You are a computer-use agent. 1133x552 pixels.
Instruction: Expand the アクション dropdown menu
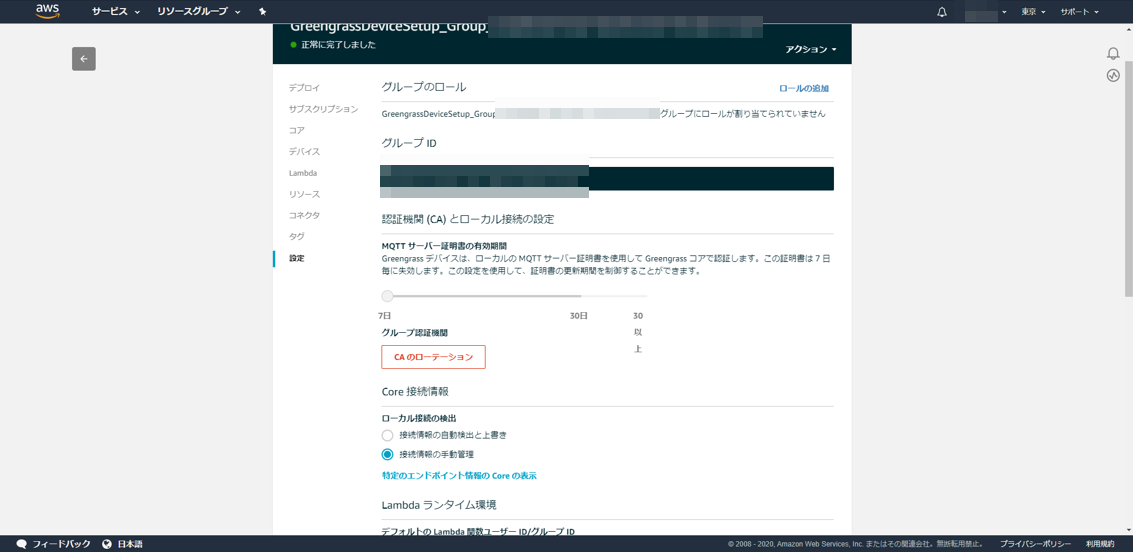[811, 49]
